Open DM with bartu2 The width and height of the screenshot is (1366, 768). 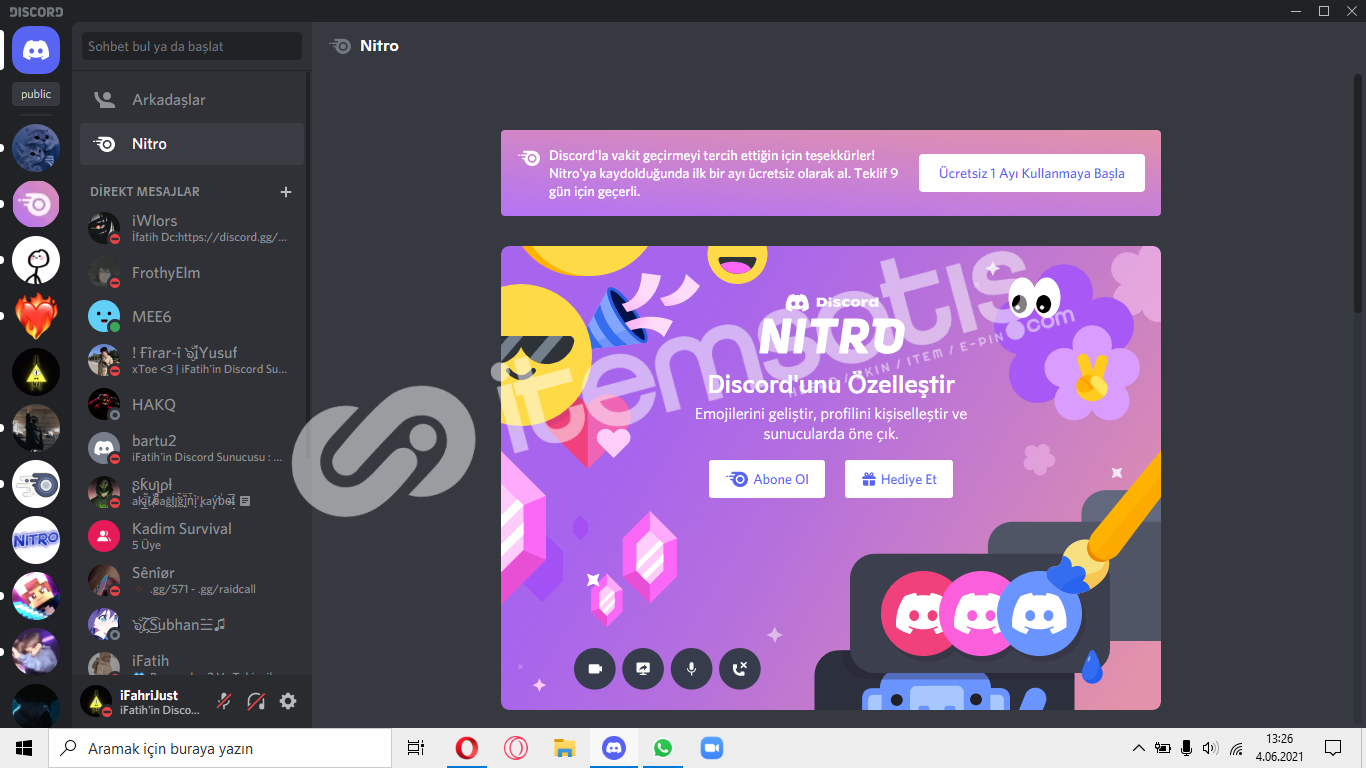pyautogui.click(x=192, y=448)
